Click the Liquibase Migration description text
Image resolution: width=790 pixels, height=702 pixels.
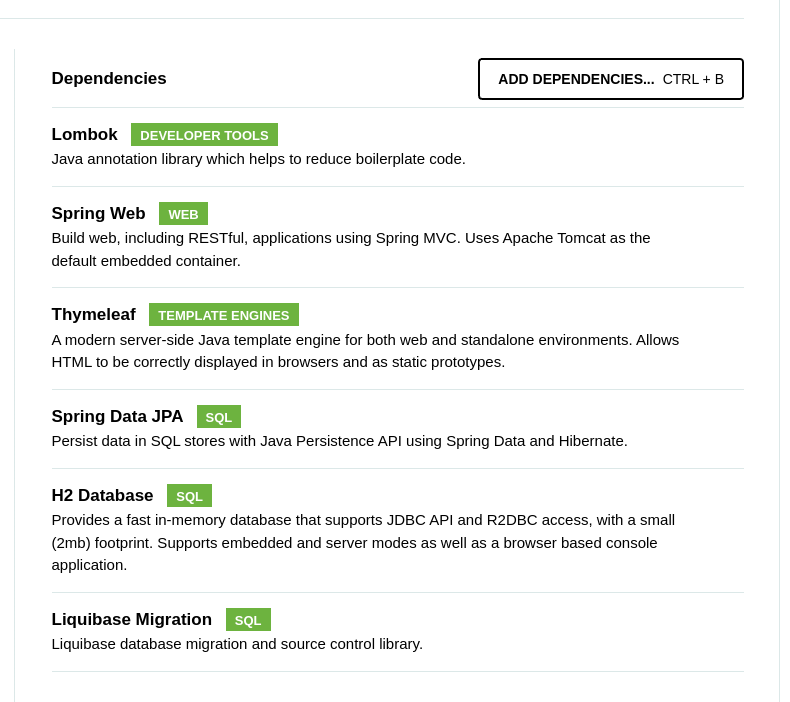pyautogui.click(x=237, y=644)
